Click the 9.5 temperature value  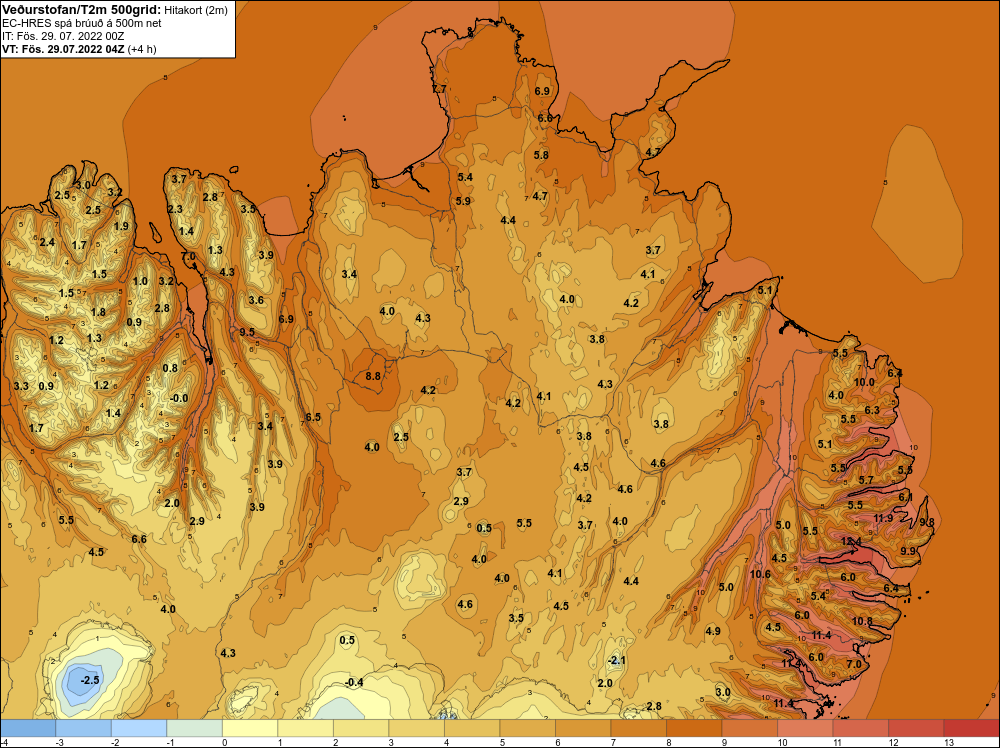pos(247,332)
